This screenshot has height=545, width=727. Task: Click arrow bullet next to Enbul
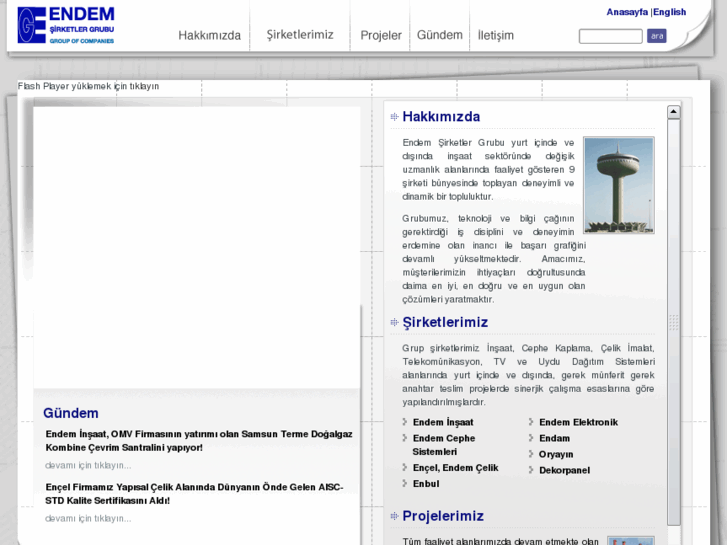click(405, 483)
